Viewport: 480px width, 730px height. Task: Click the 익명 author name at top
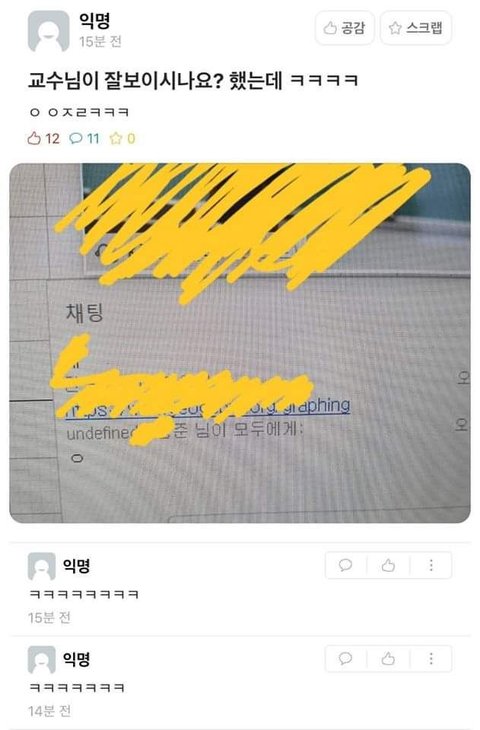click(95, 20)
